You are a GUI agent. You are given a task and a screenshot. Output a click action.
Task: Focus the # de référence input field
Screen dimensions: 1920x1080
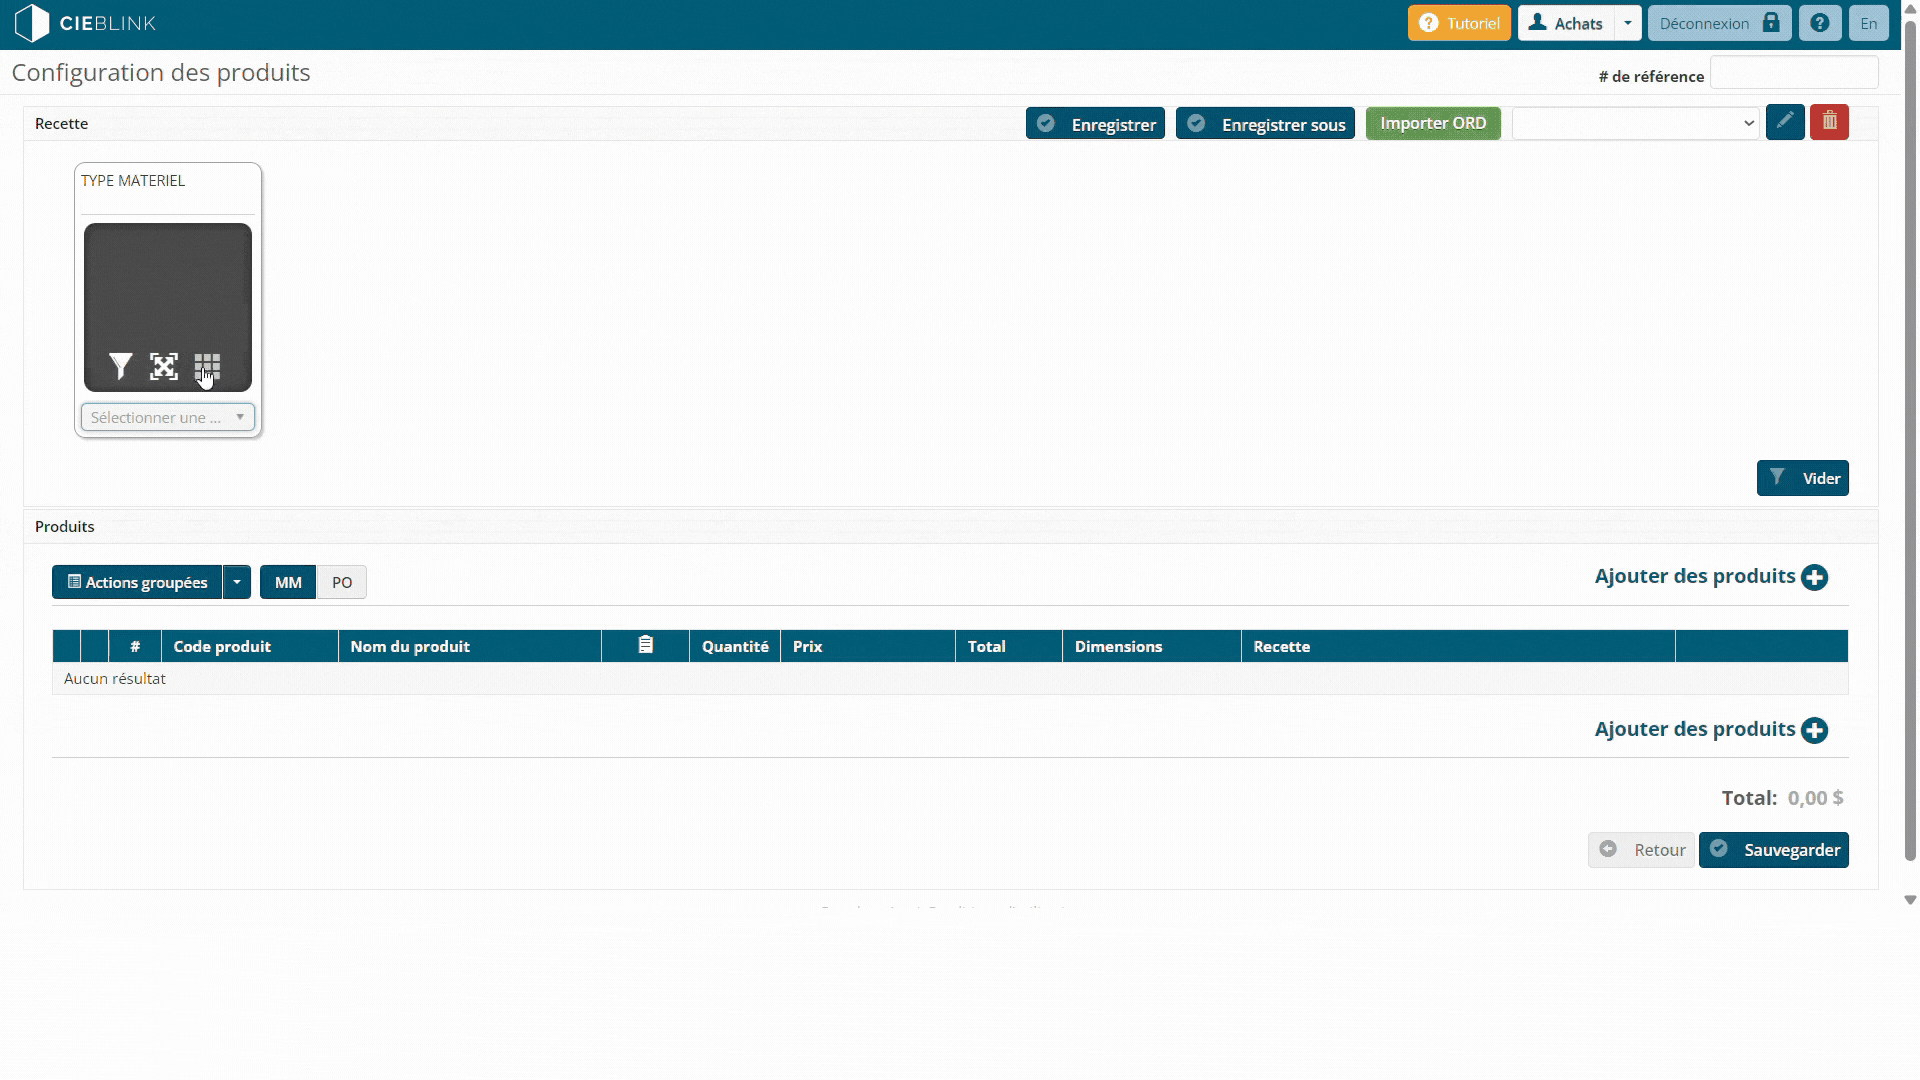(1794, 73)
